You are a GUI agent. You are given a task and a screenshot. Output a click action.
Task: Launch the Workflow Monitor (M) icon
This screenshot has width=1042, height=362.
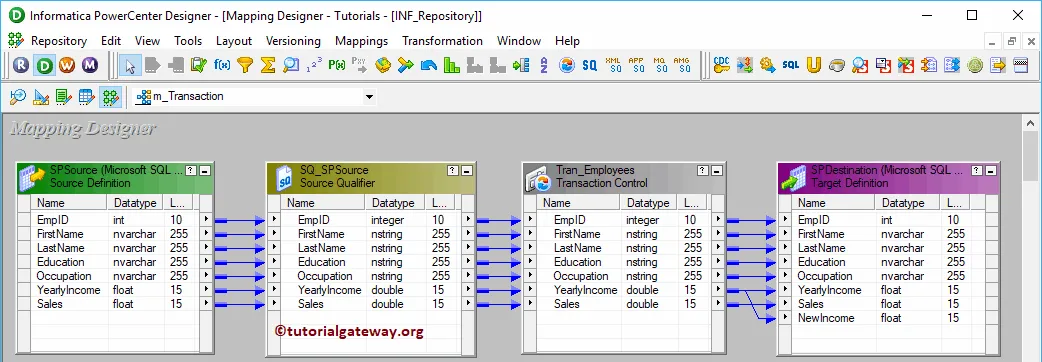tap(90, 65)
